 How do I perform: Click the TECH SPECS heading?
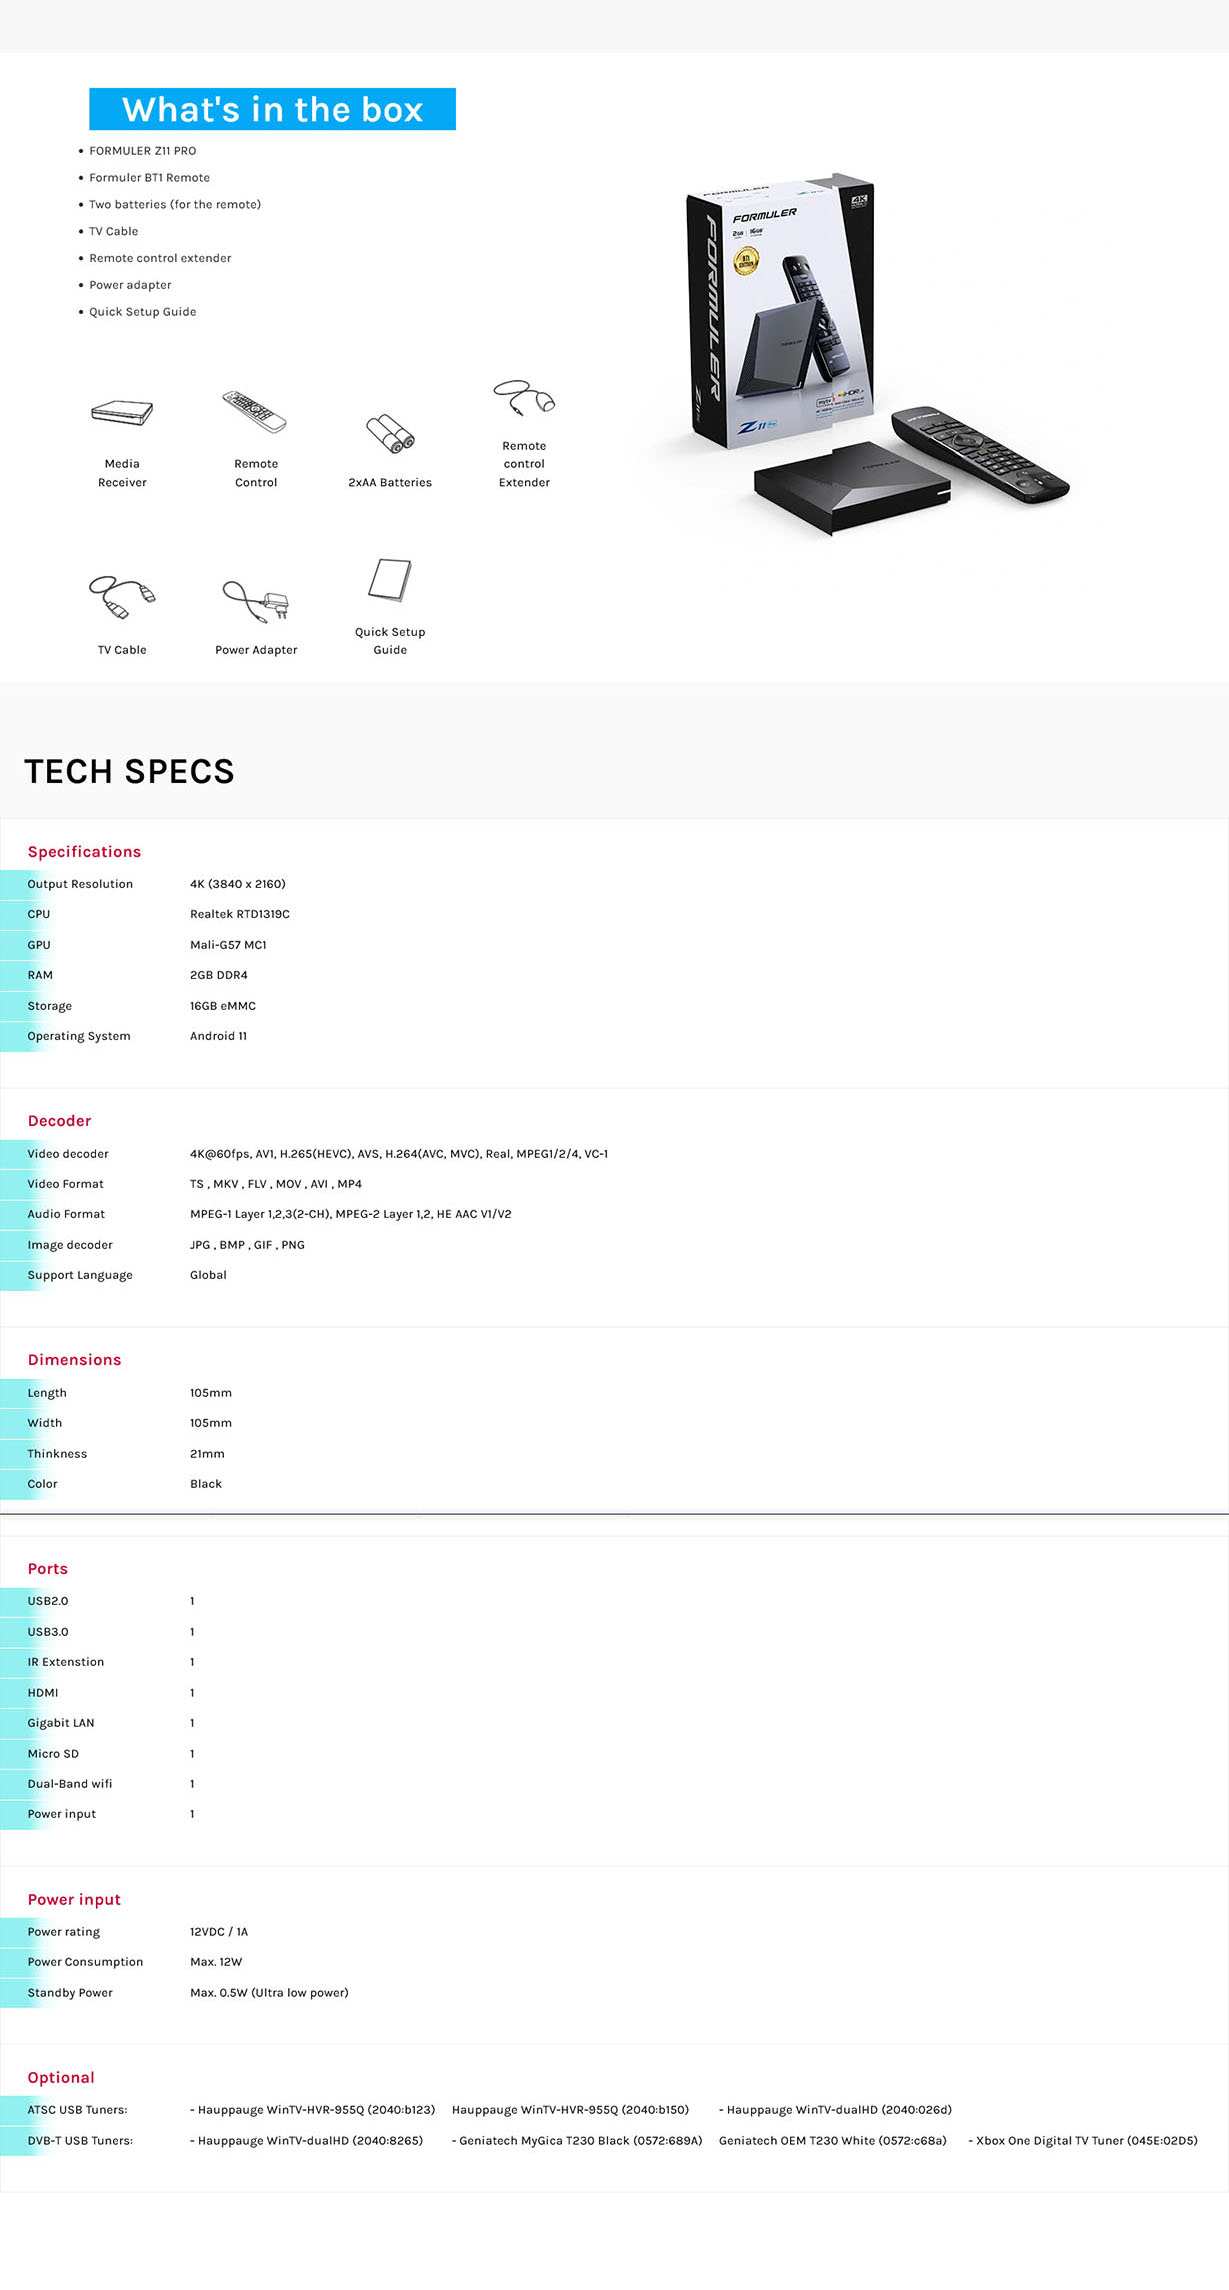point(129,771)
